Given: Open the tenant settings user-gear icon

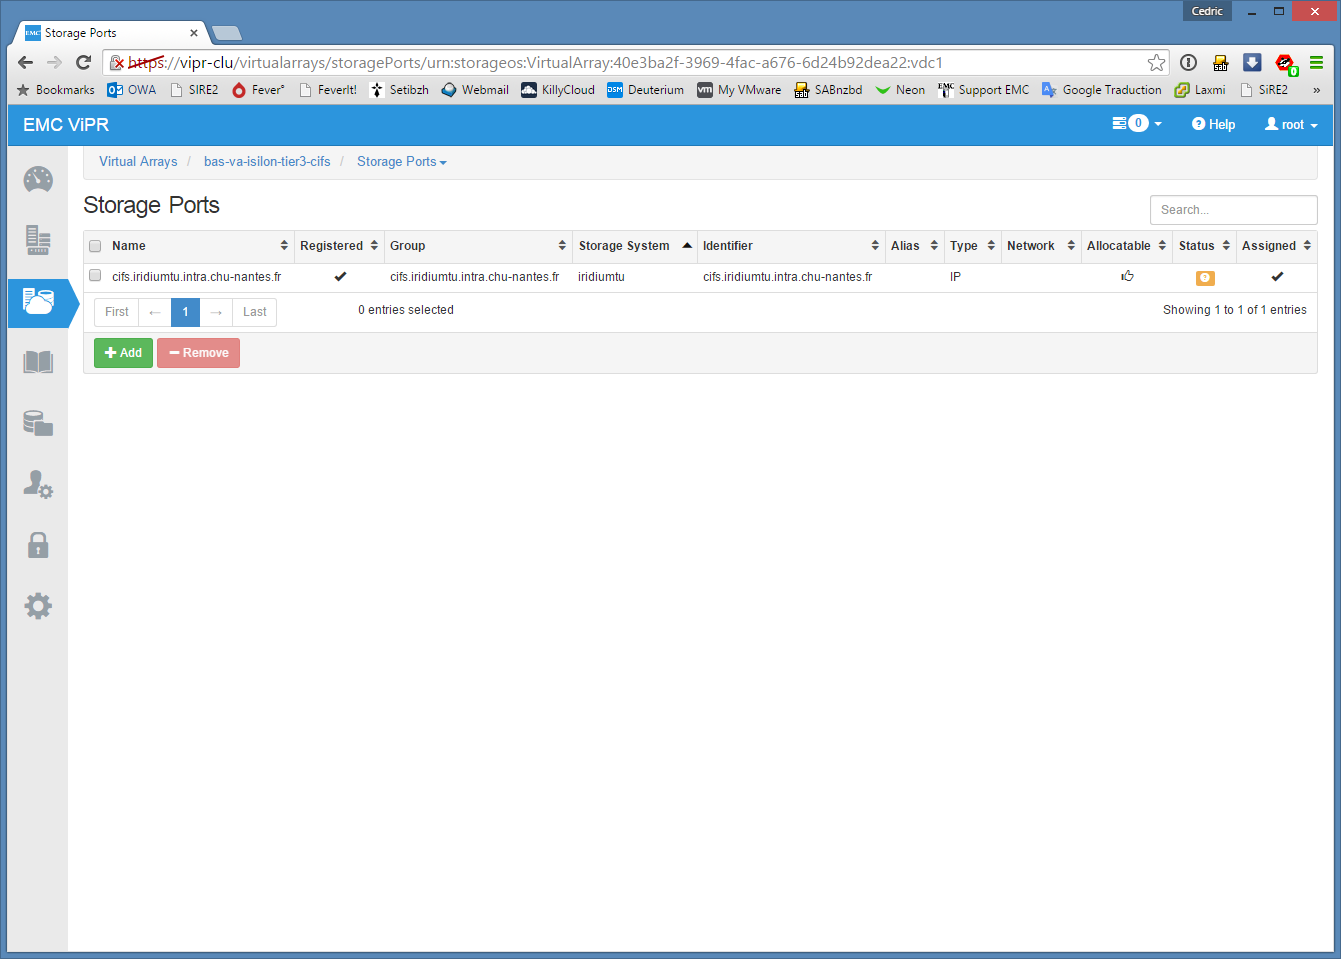Looking at the screenshot, I should click(38, 484).
